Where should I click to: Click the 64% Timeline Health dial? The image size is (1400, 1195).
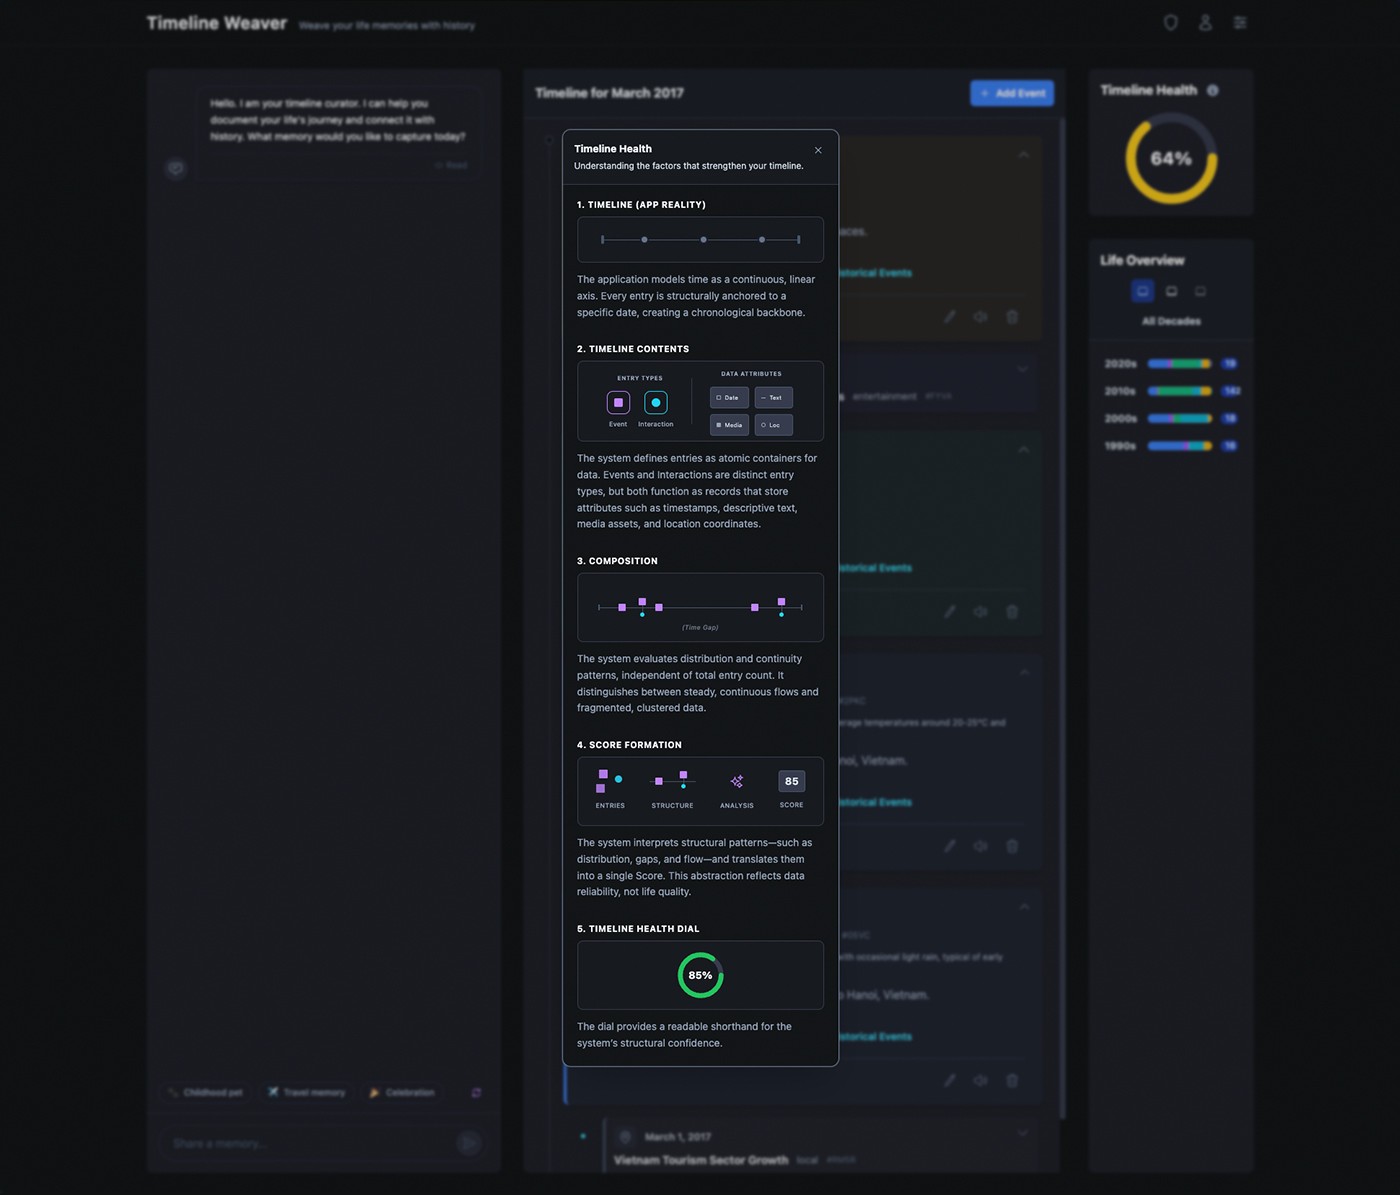click(1170, 158)
